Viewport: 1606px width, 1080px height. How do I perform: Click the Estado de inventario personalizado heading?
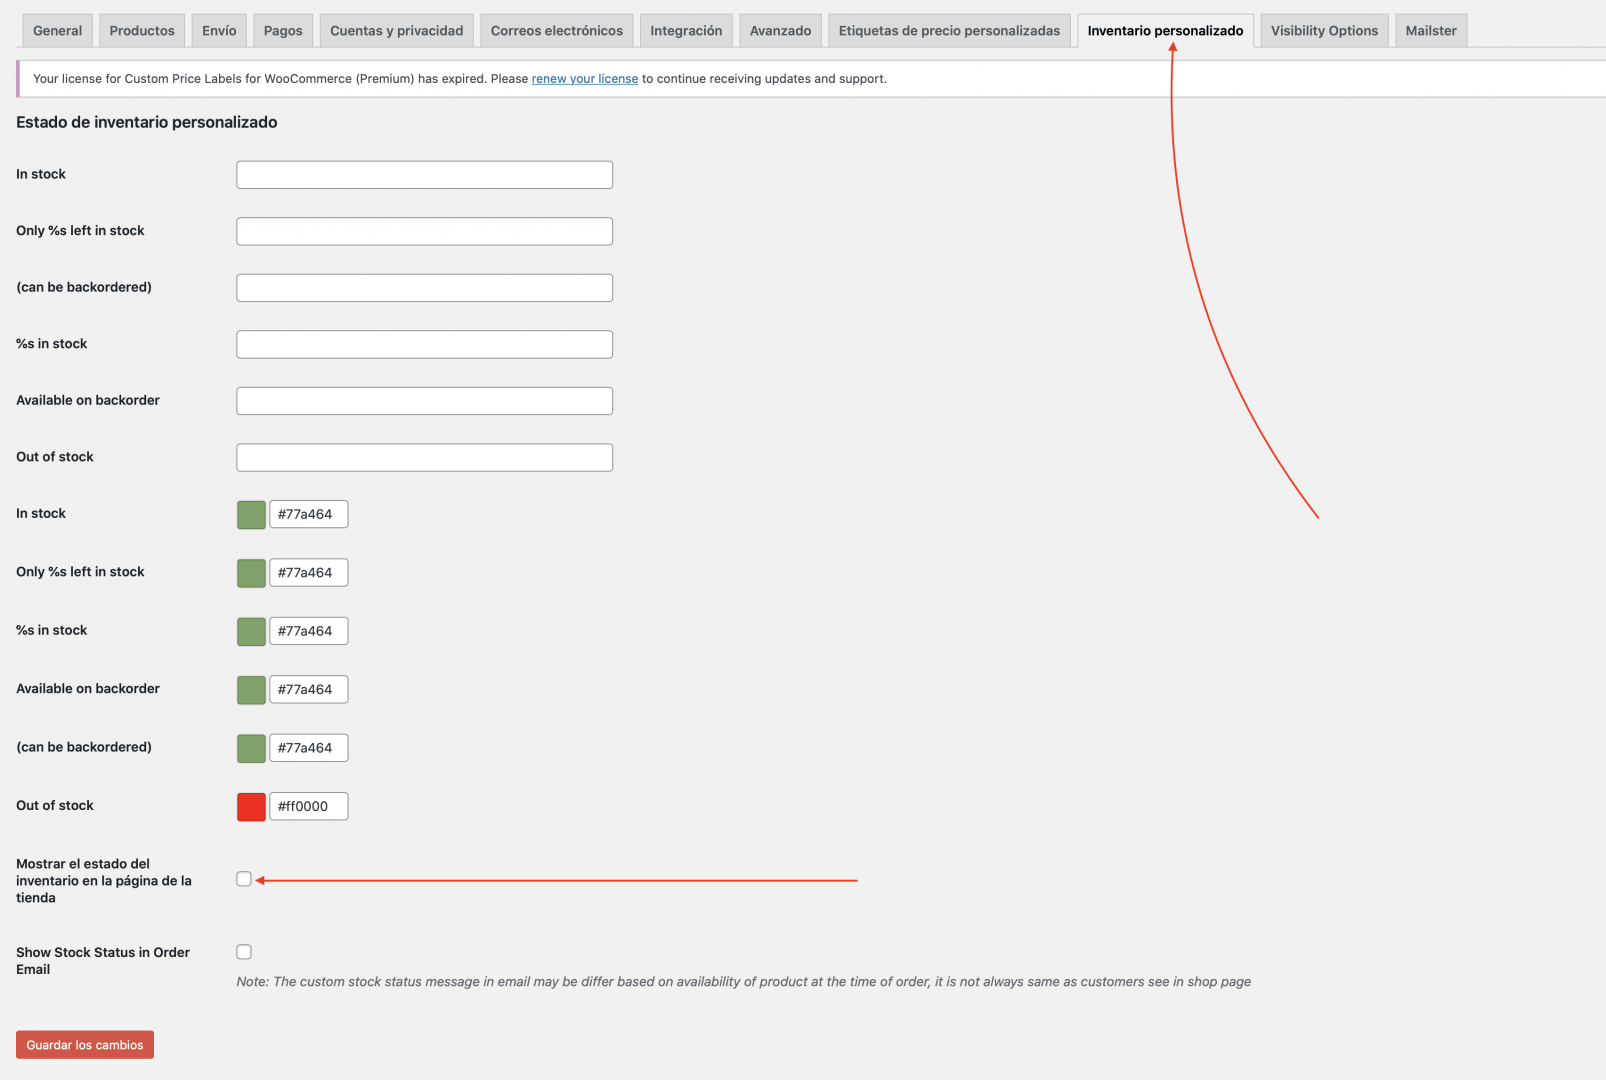click(147, 122)
